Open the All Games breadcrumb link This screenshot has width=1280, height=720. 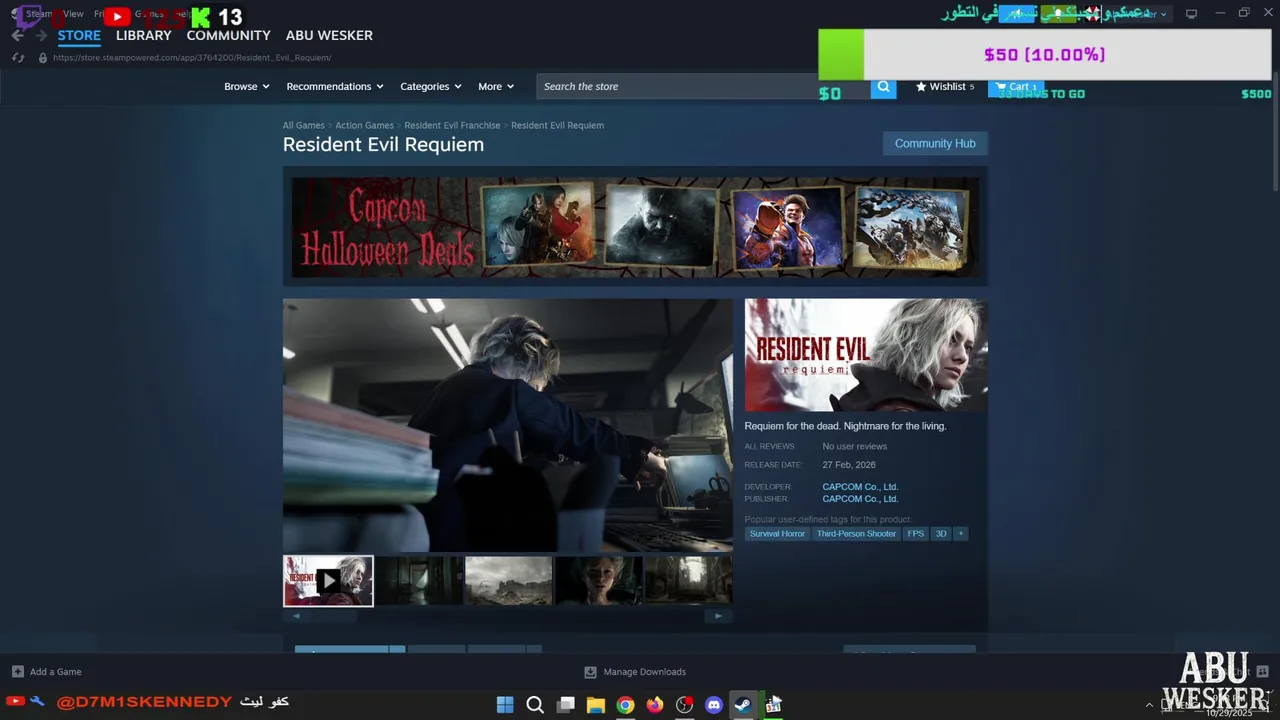coord(303,126)
